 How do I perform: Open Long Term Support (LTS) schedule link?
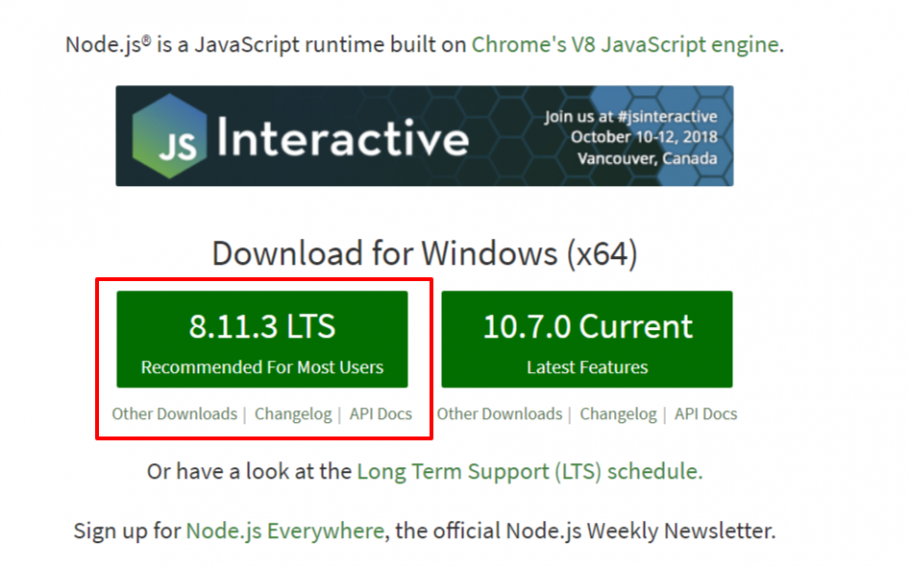529,471
